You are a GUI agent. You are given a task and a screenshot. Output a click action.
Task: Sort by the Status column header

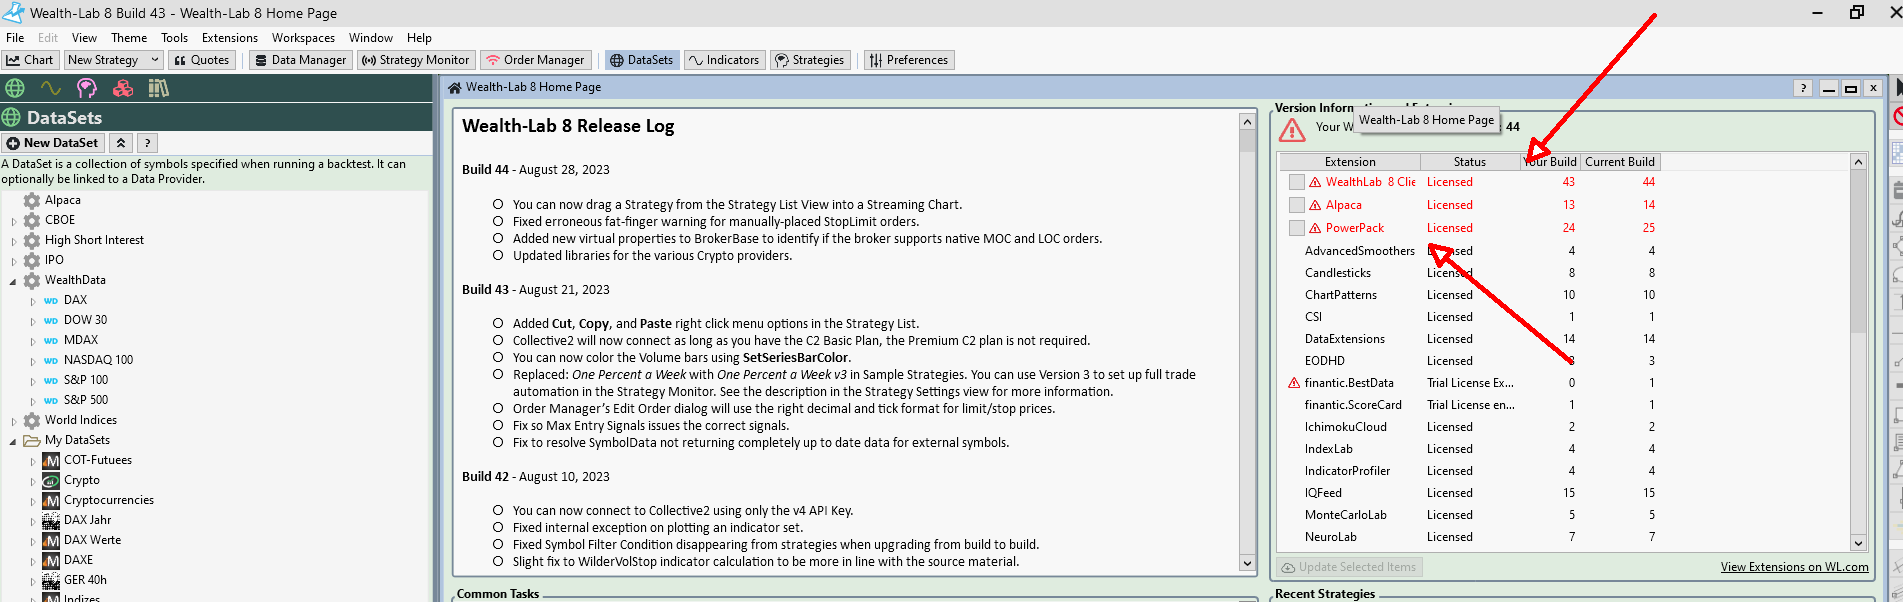tap(1470, 162)
